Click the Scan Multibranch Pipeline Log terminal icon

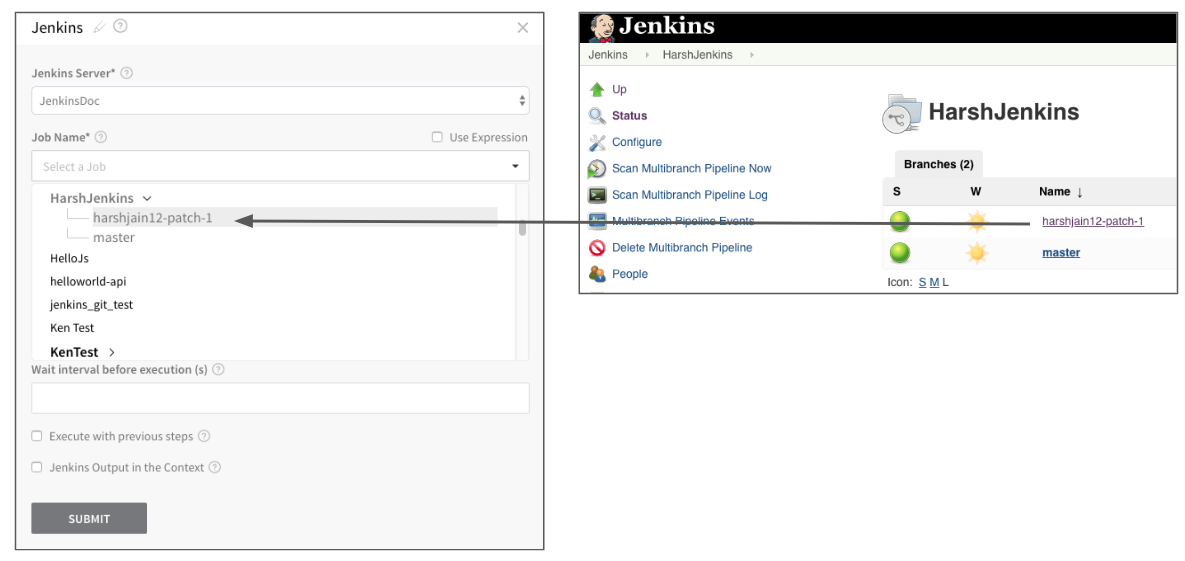coord(597,195)
